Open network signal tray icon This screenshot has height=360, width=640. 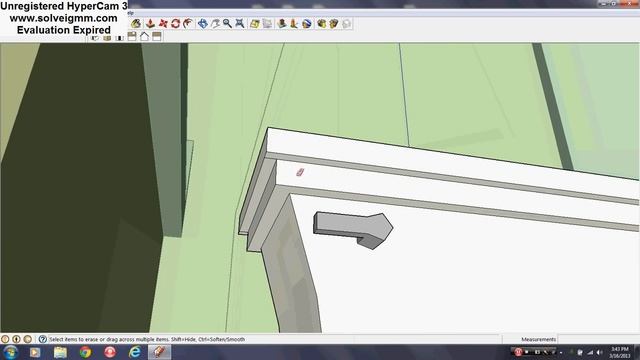click(590, 352)
